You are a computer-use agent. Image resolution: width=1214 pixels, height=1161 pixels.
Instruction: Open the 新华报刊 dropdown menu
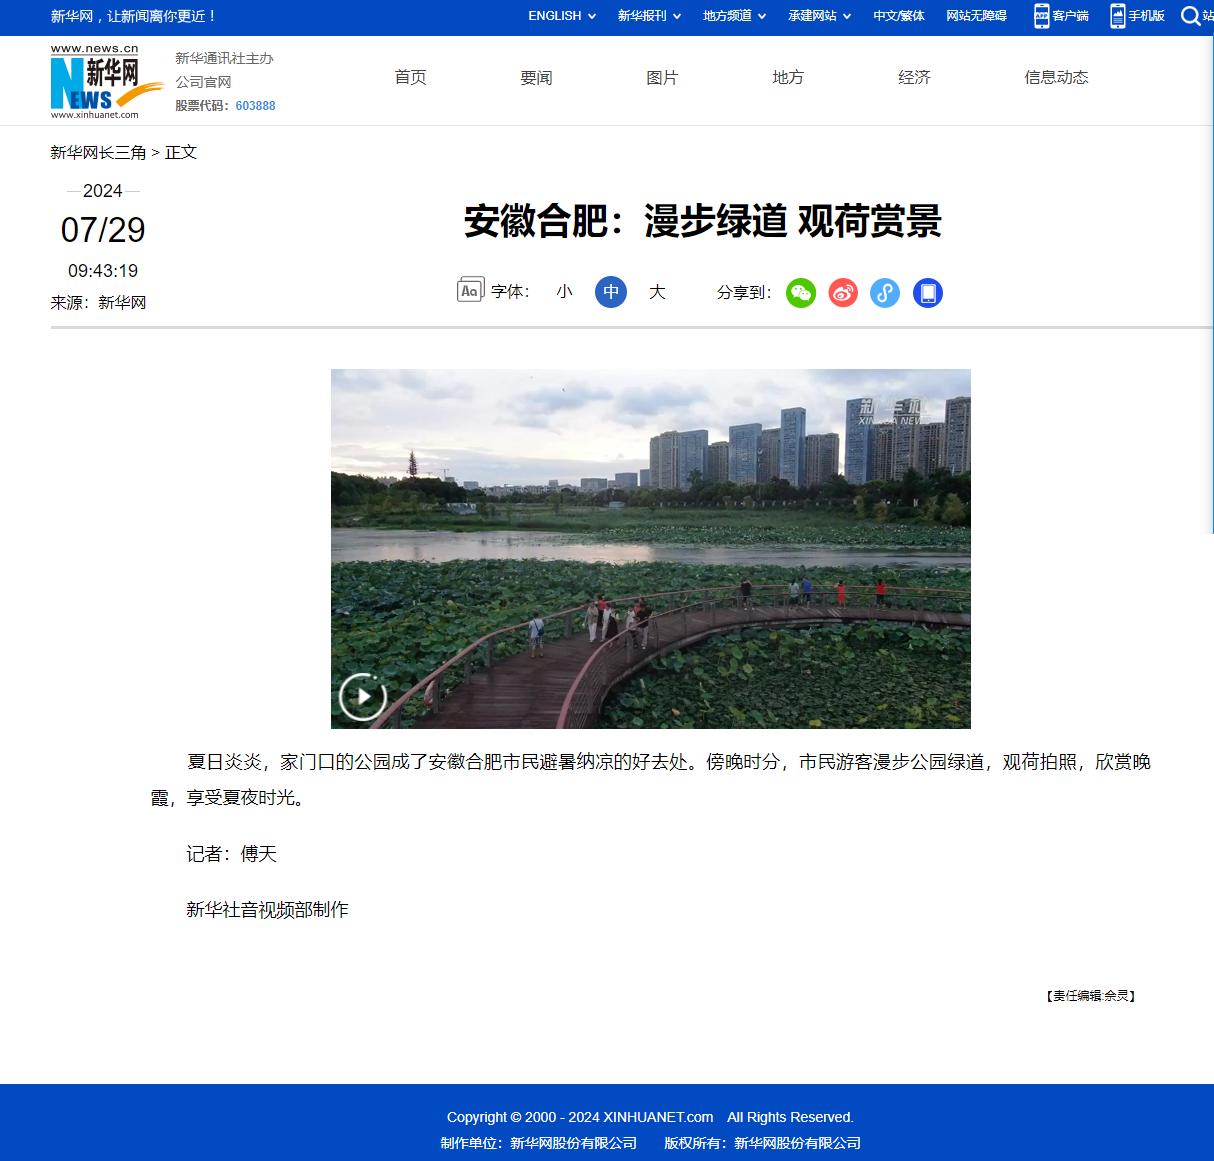click(649, 16)
